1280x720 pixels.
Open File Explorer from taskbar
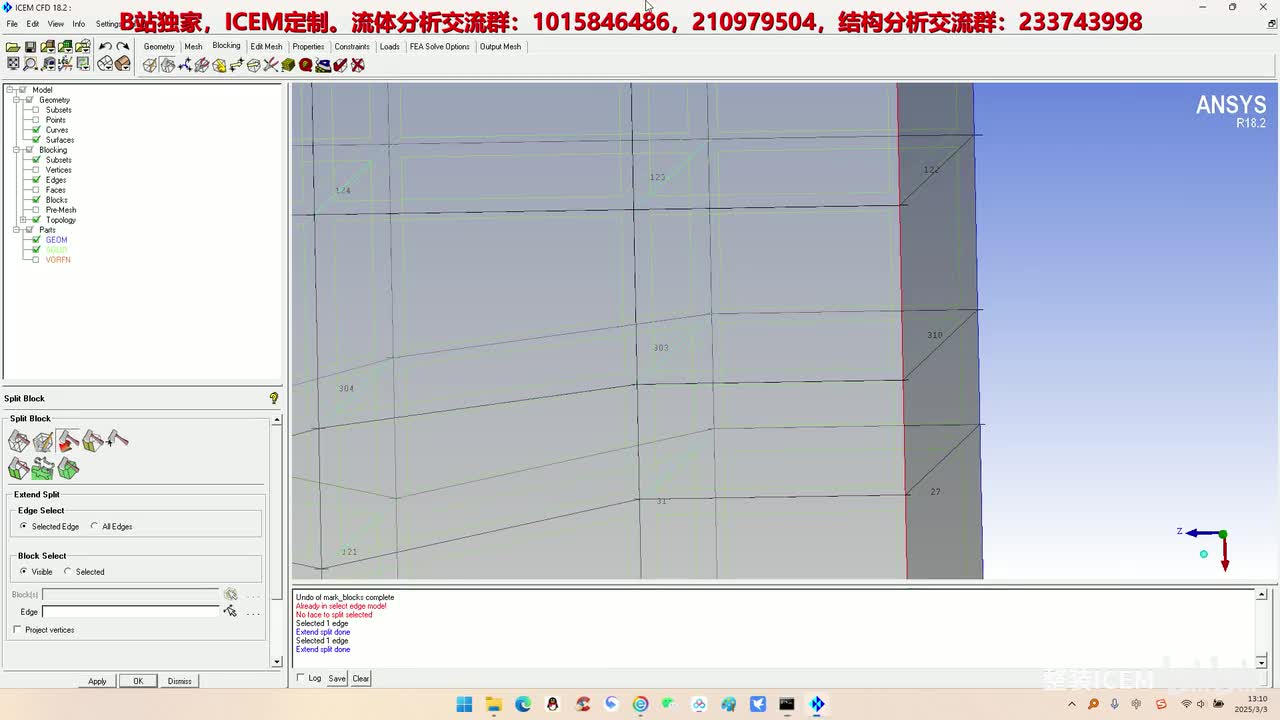(493, 704)
